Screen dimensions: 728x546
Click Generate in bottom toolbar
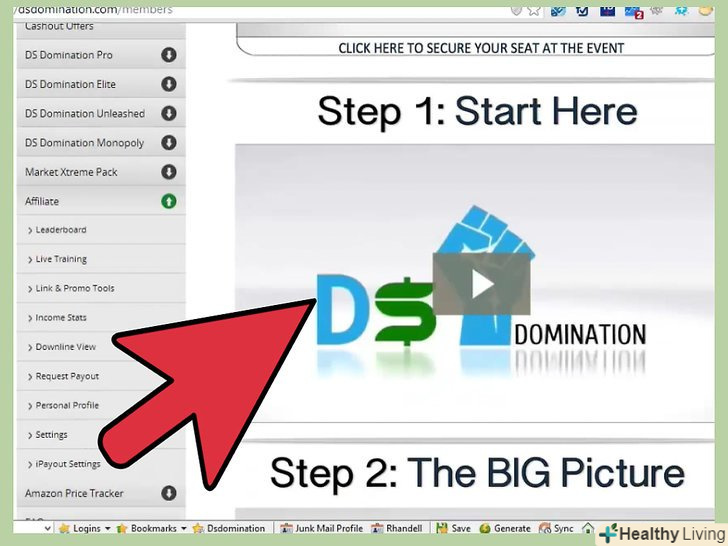(505, 528)
